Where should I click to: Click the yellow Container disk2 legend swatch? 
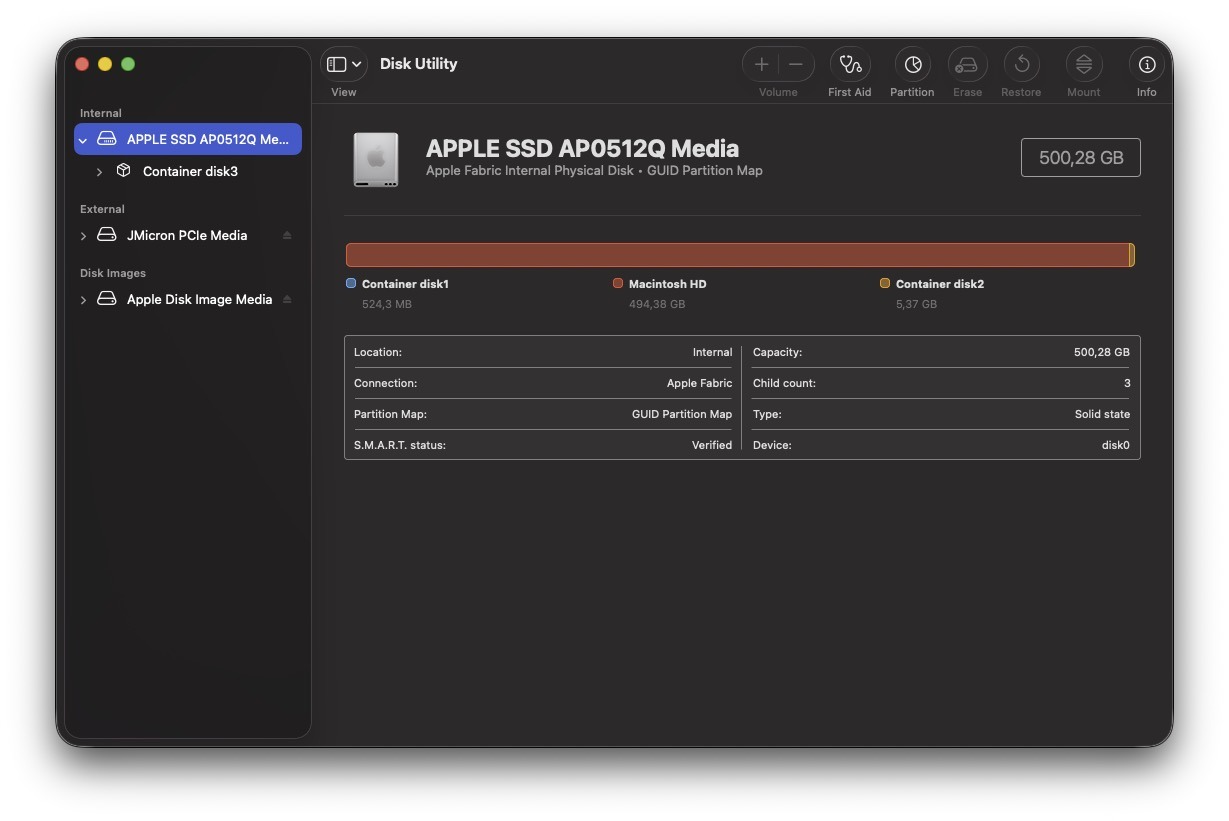885,284
